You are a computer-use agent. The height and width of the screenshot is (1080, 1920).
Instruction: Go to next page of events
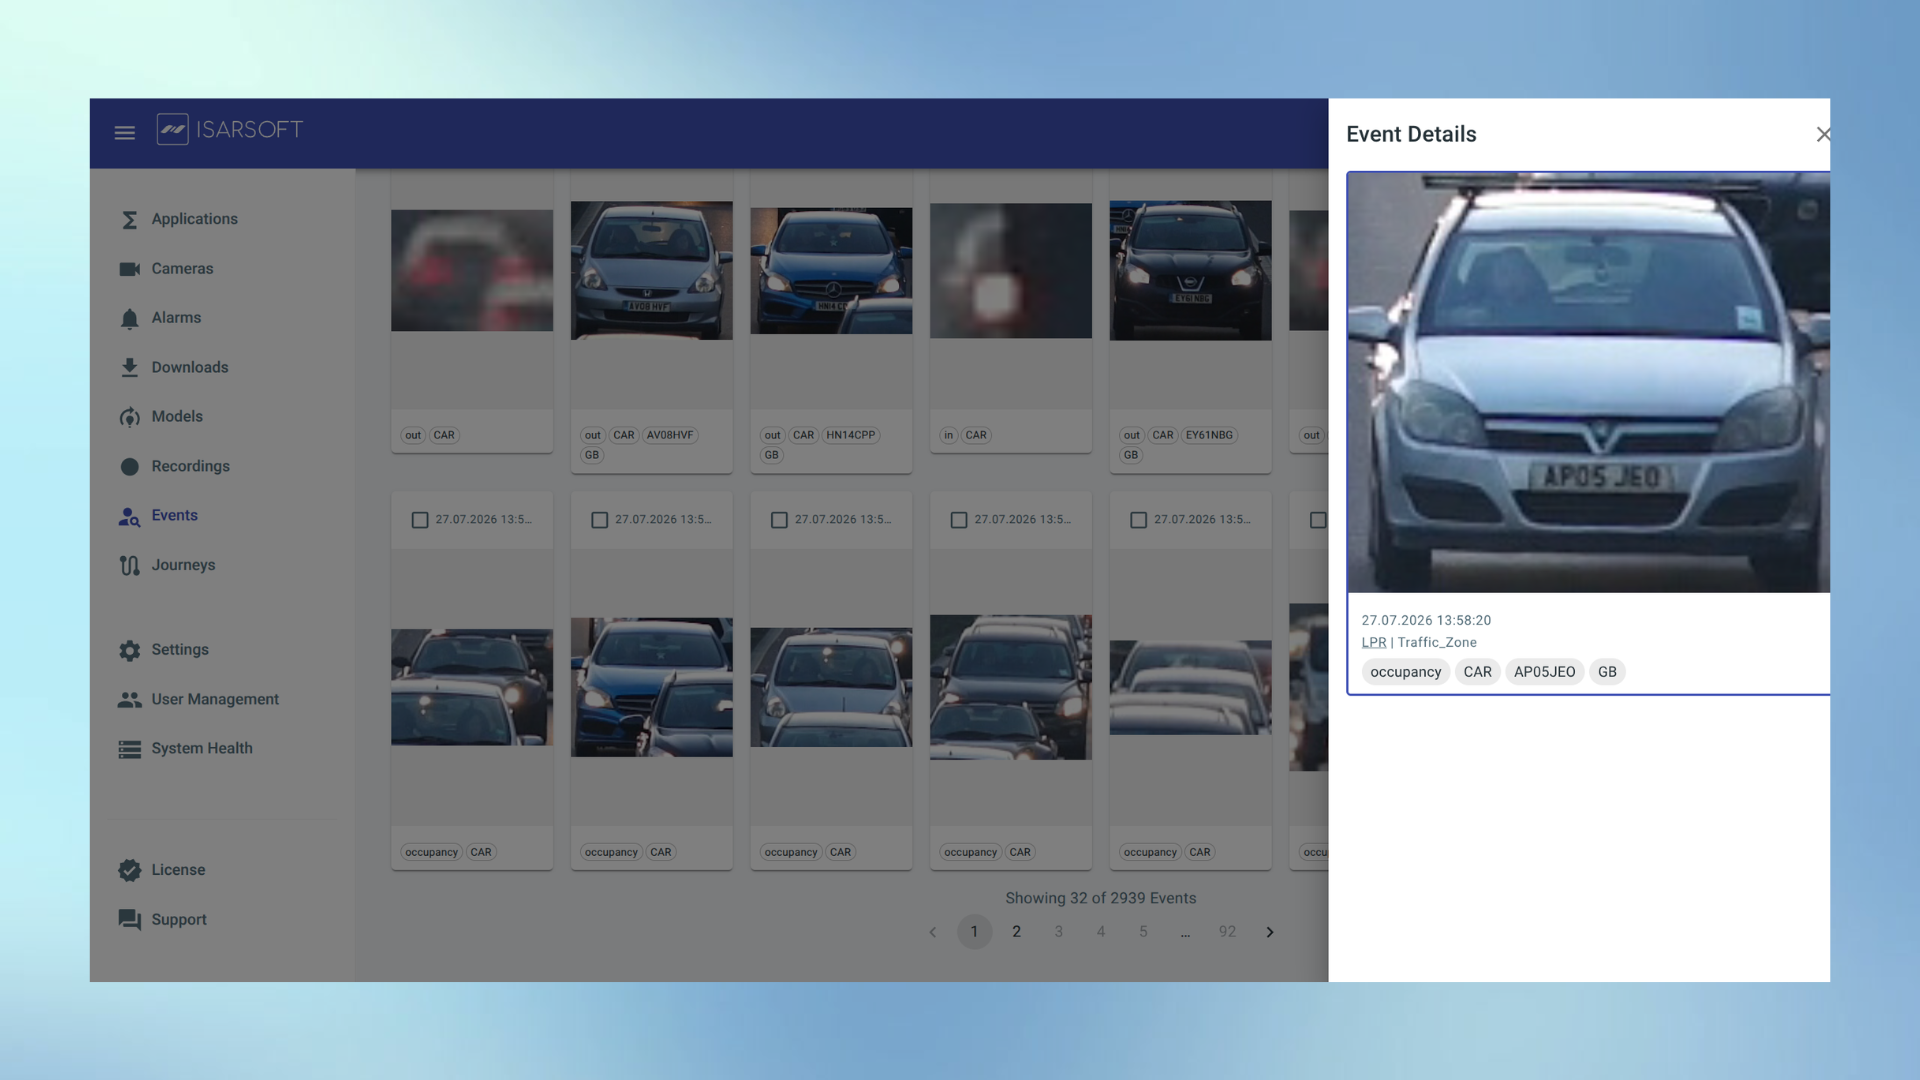(1270, 932)
